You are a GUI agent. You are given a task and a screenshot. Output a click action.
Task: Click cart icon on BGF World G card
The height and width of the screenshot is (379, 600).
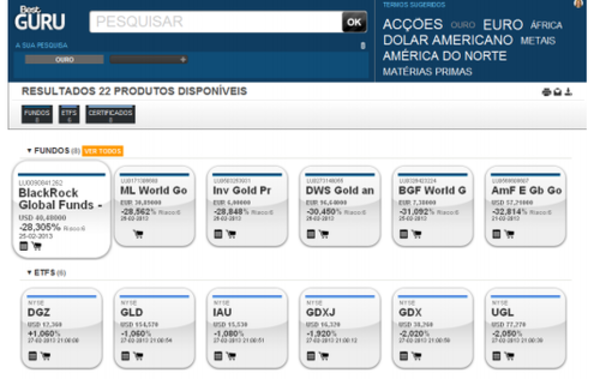point(416,234)
